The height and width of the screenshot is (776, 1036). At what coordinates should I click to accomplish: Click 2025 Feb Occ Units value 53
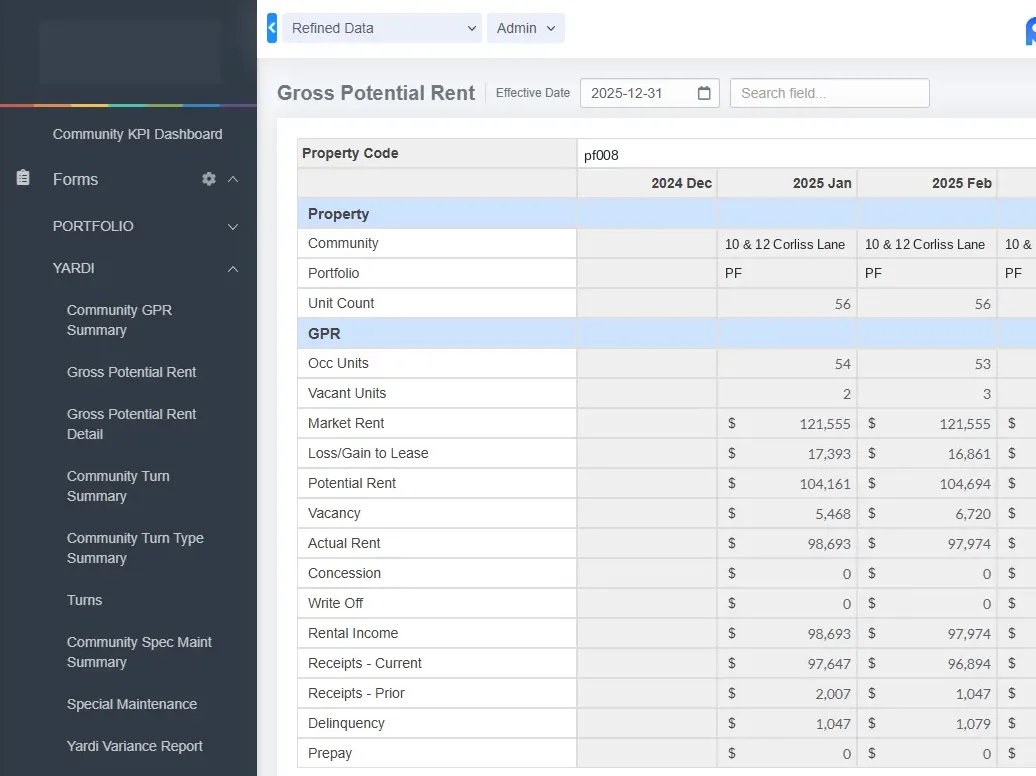pyautogui.click(x=982, y=364)
